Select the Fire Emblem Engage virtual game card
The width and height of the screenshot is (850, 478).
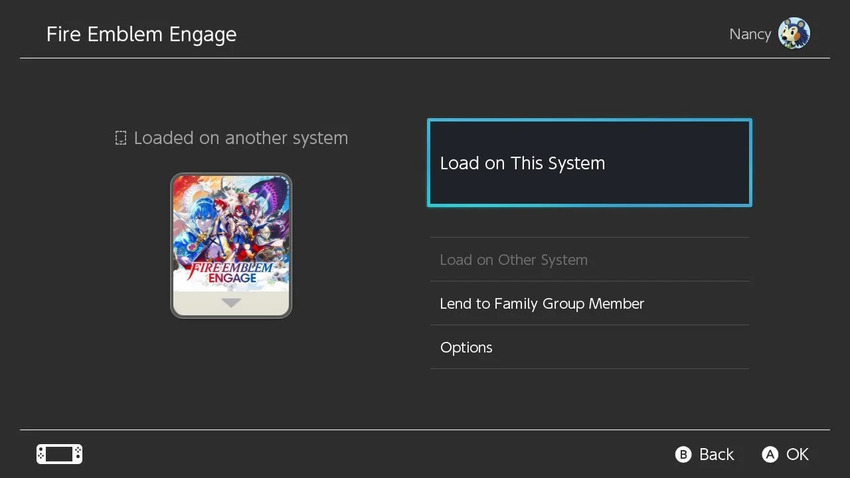(231, 246)
